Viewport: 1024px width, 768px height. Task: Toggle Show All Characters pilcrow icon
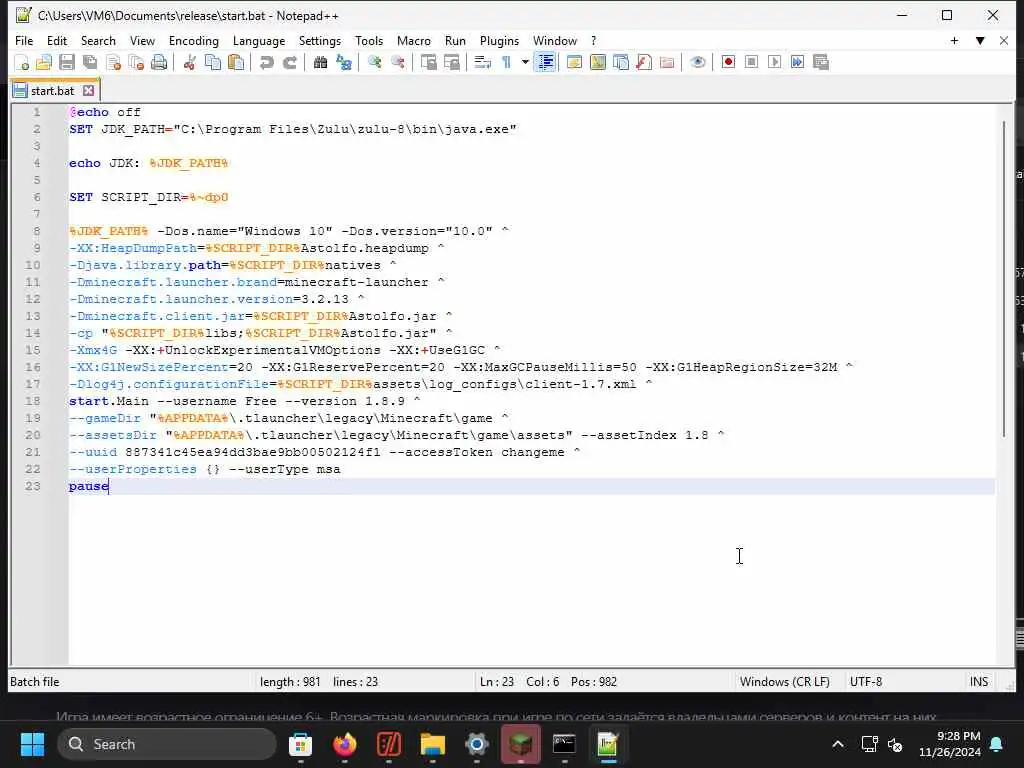point(505,63)
